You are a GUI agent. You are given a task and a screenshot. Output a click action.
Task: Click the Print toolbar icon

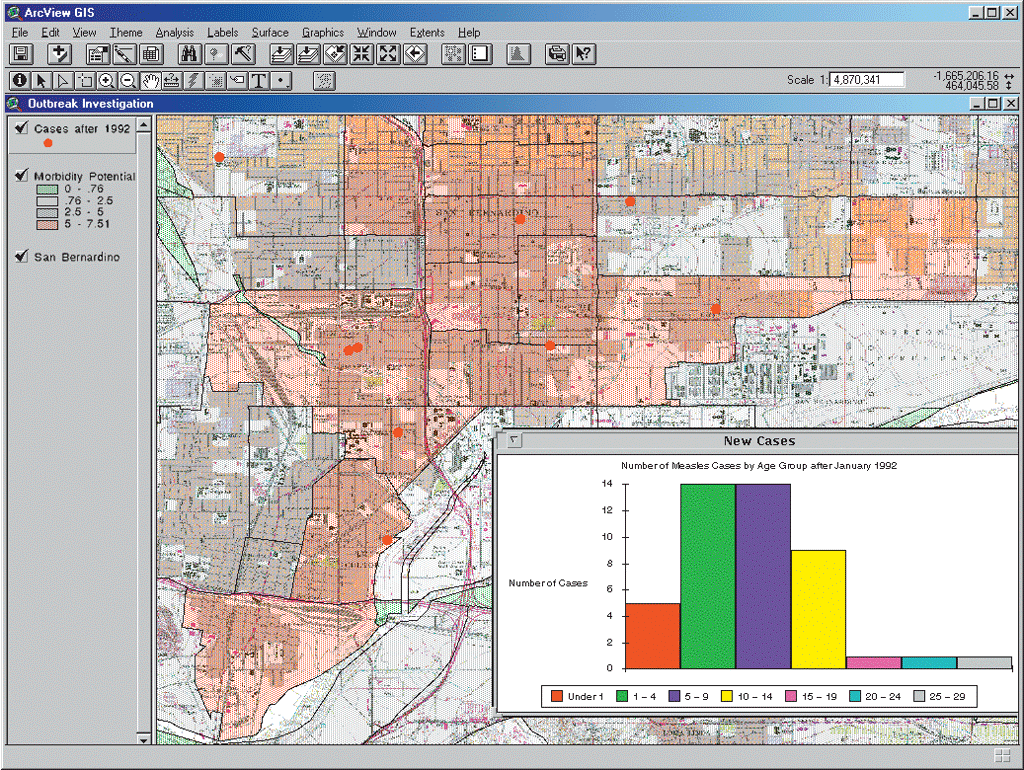557,55
